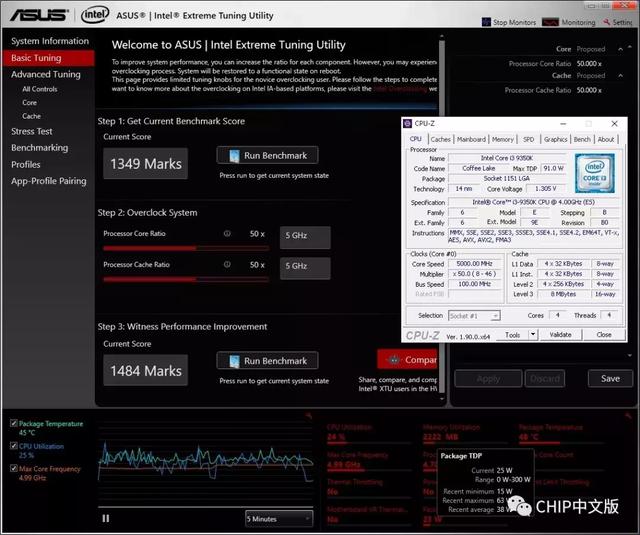This screenshot has width=640, height=535.
Task: Switch to the Mainboard tab in CPU-Z
Action: pyautogui.click(x=471, y=140)
